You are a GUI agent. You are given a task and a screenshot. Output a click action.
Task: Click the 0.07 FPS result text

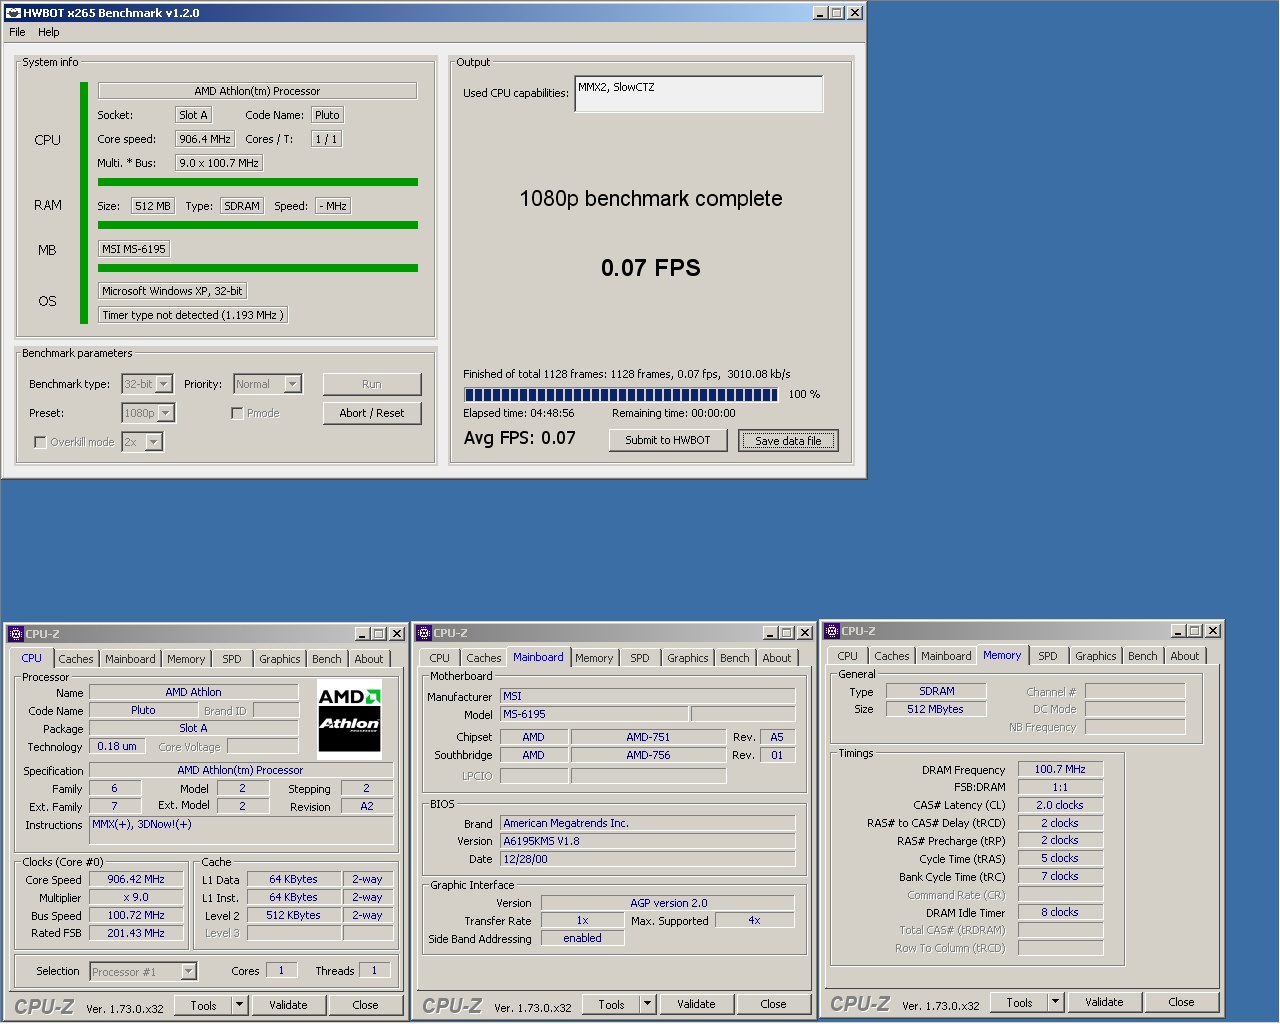651,268
